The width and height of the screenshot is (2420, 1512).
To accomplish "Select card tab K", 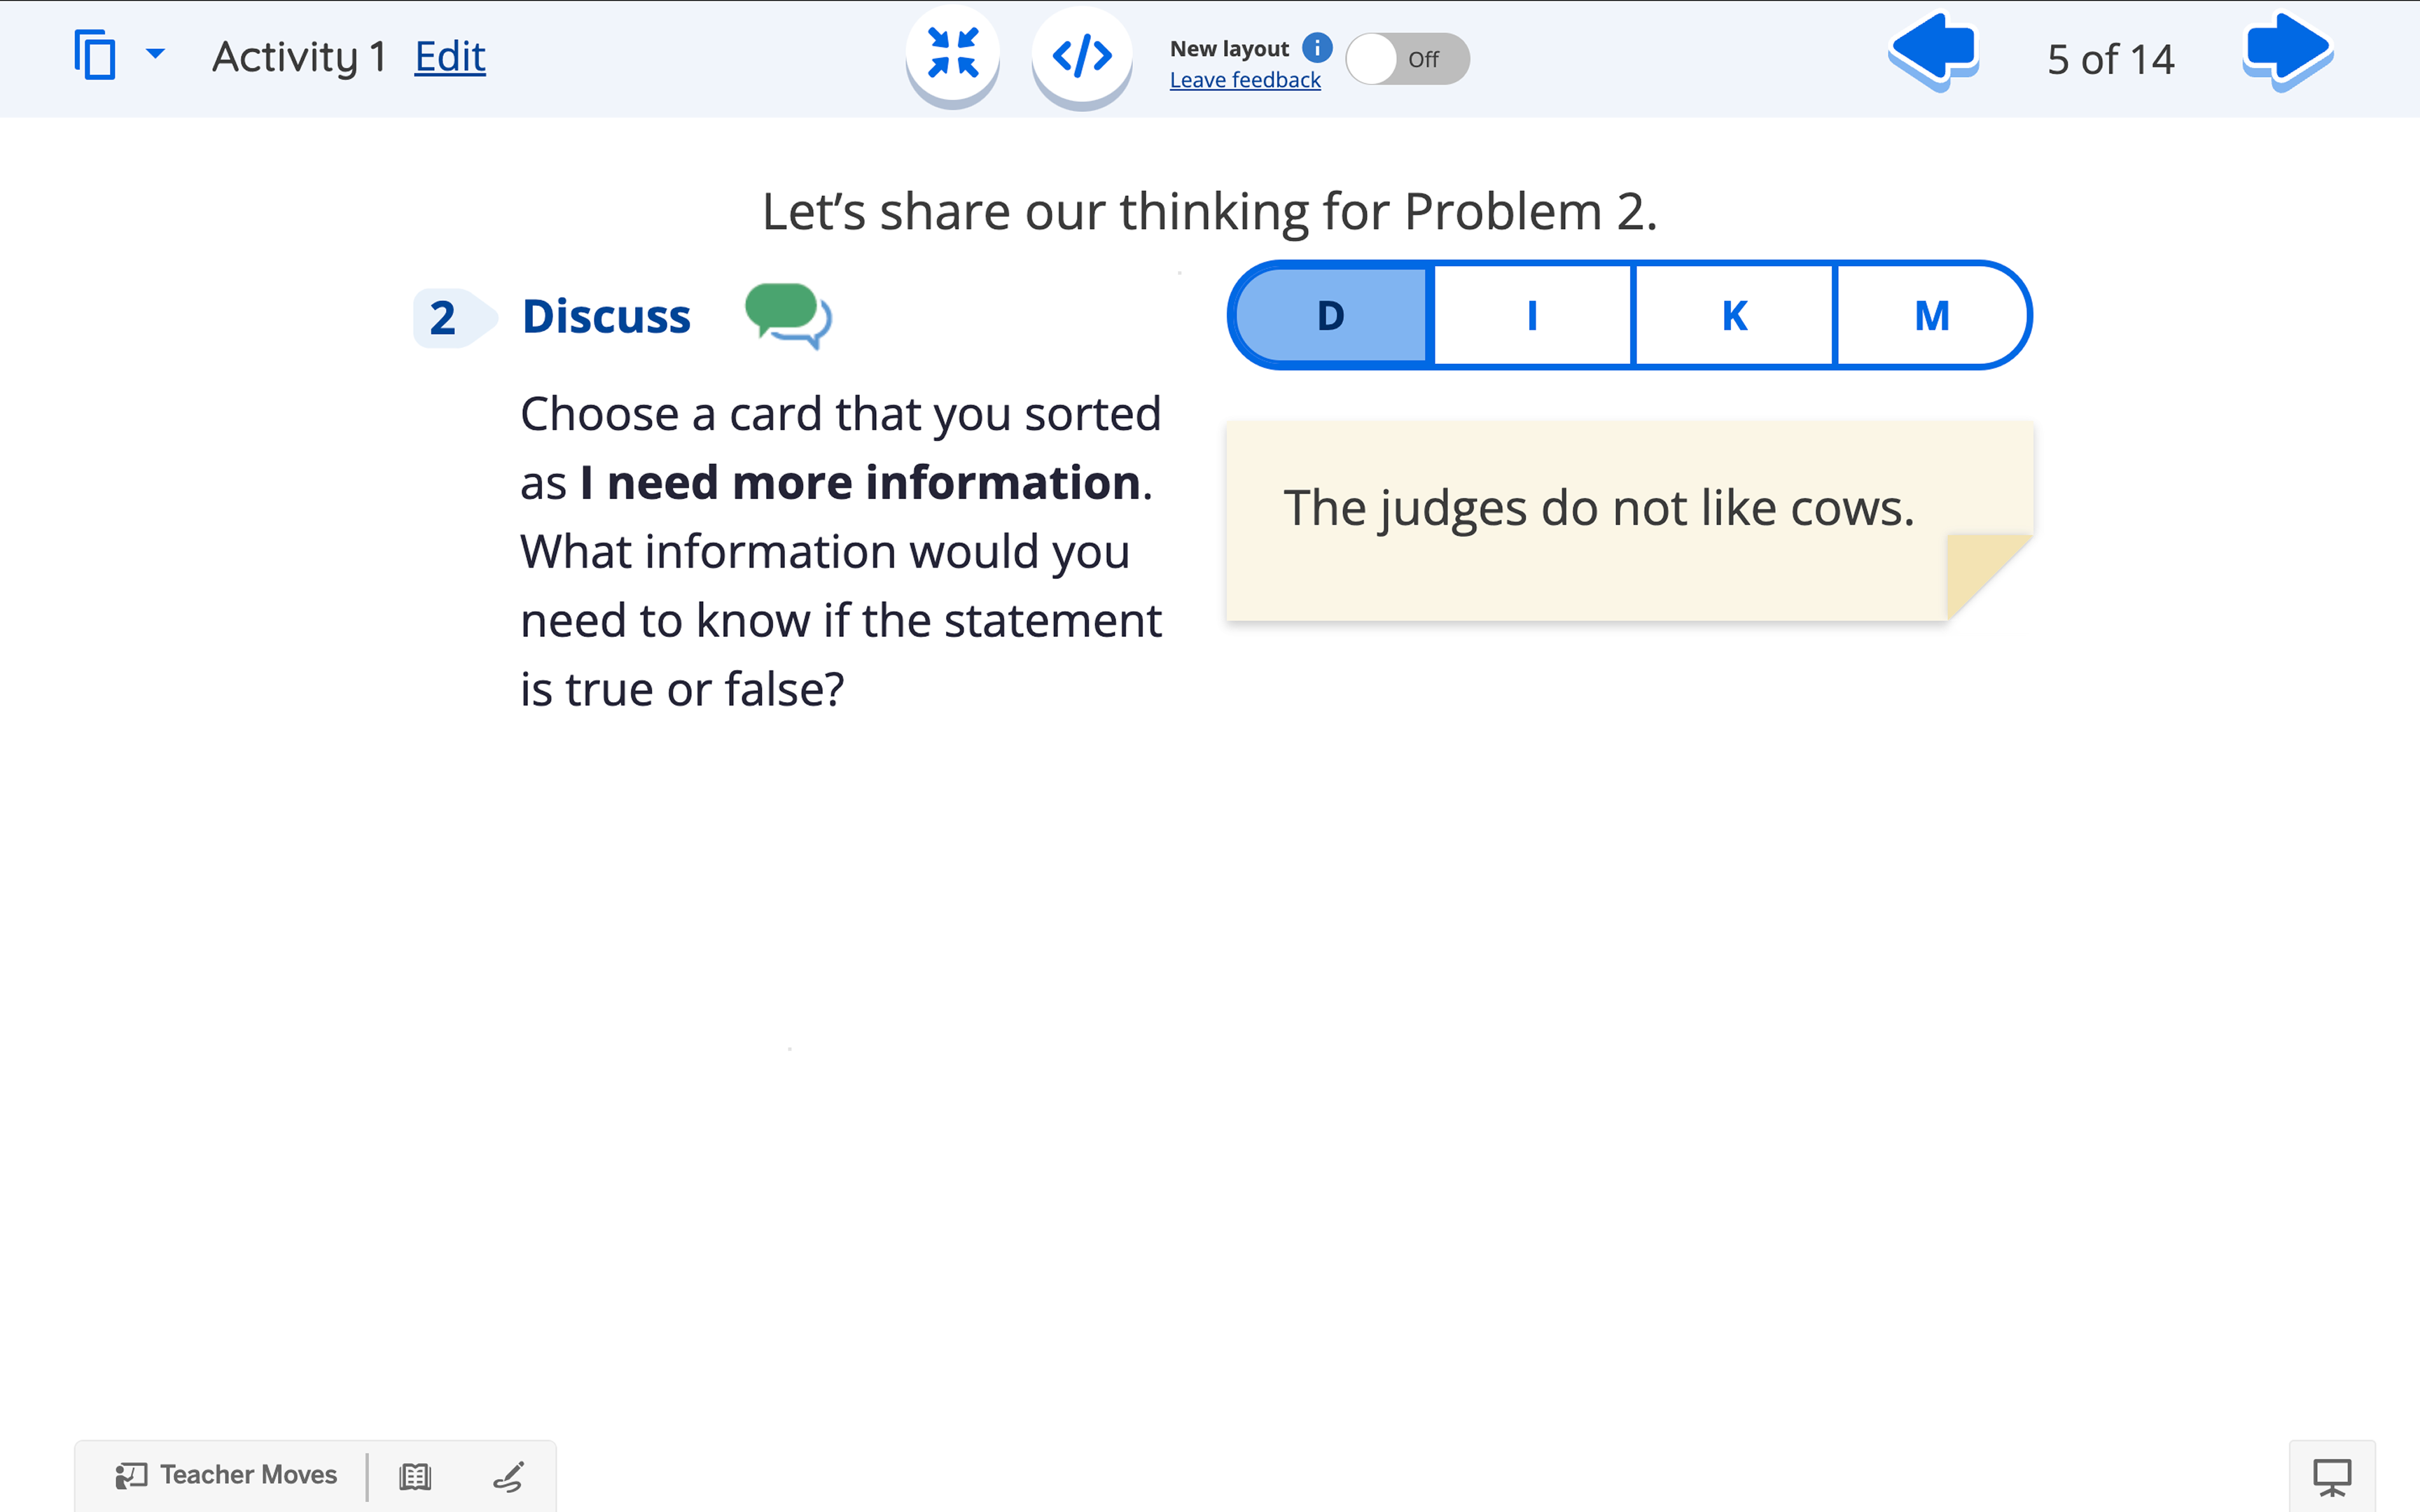I will click(1734, 315).
